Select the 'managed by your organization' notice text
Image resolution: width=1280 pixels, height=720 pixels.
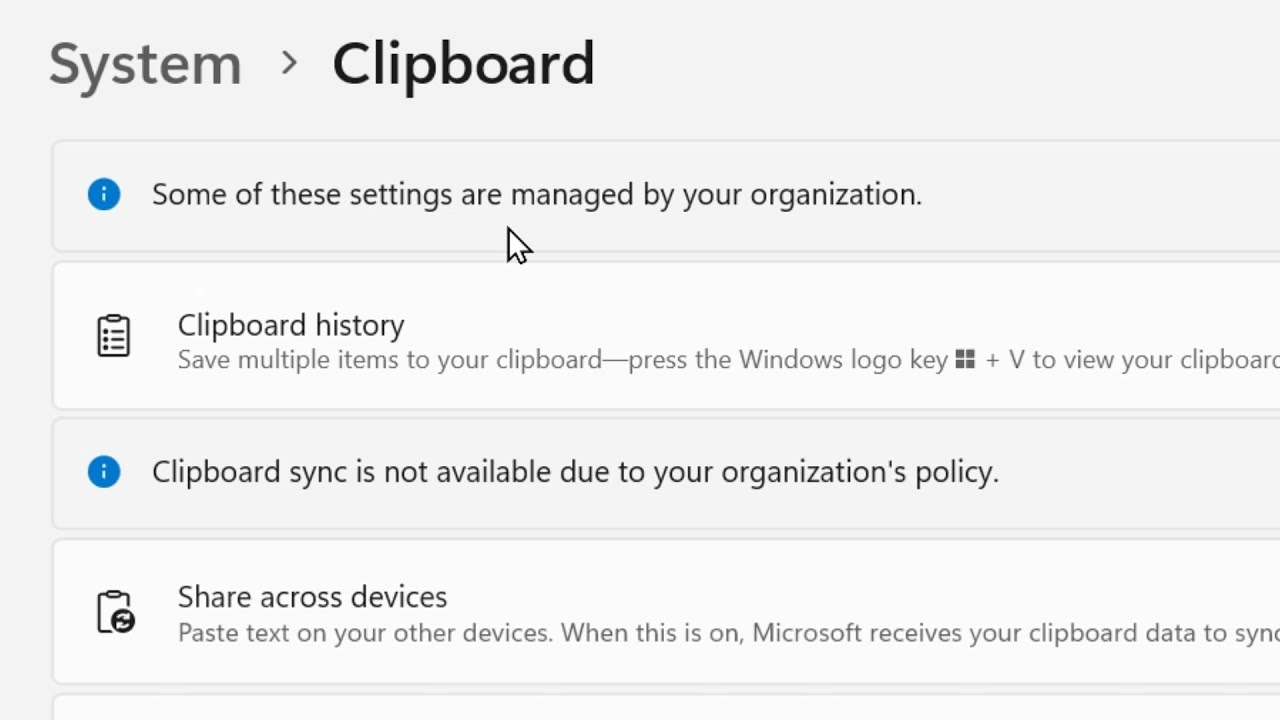tap(537, 194)
